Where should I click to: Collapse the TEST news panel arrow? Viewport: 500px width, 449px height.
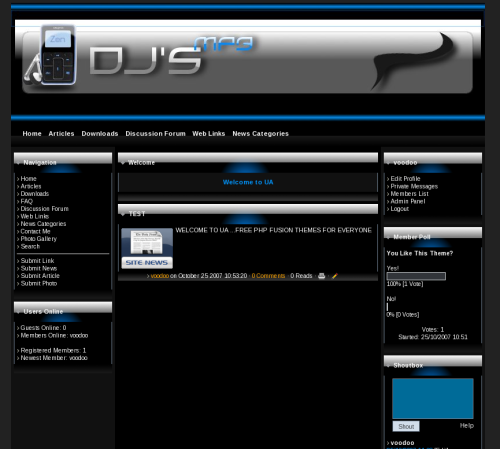click(x=123, y=214)
